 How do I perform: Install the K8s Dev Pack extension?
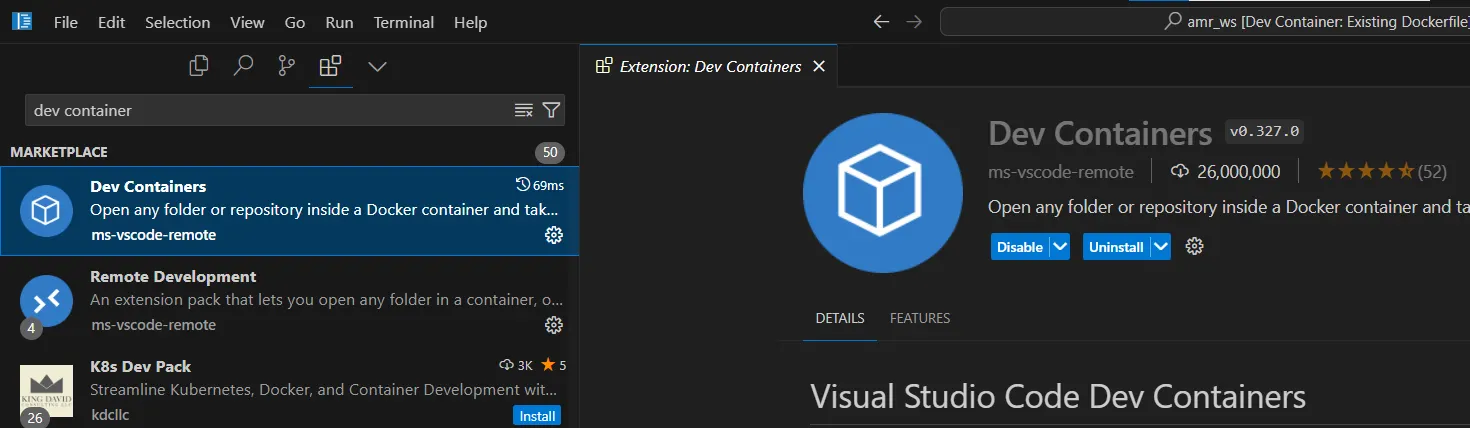coord(537,416)
